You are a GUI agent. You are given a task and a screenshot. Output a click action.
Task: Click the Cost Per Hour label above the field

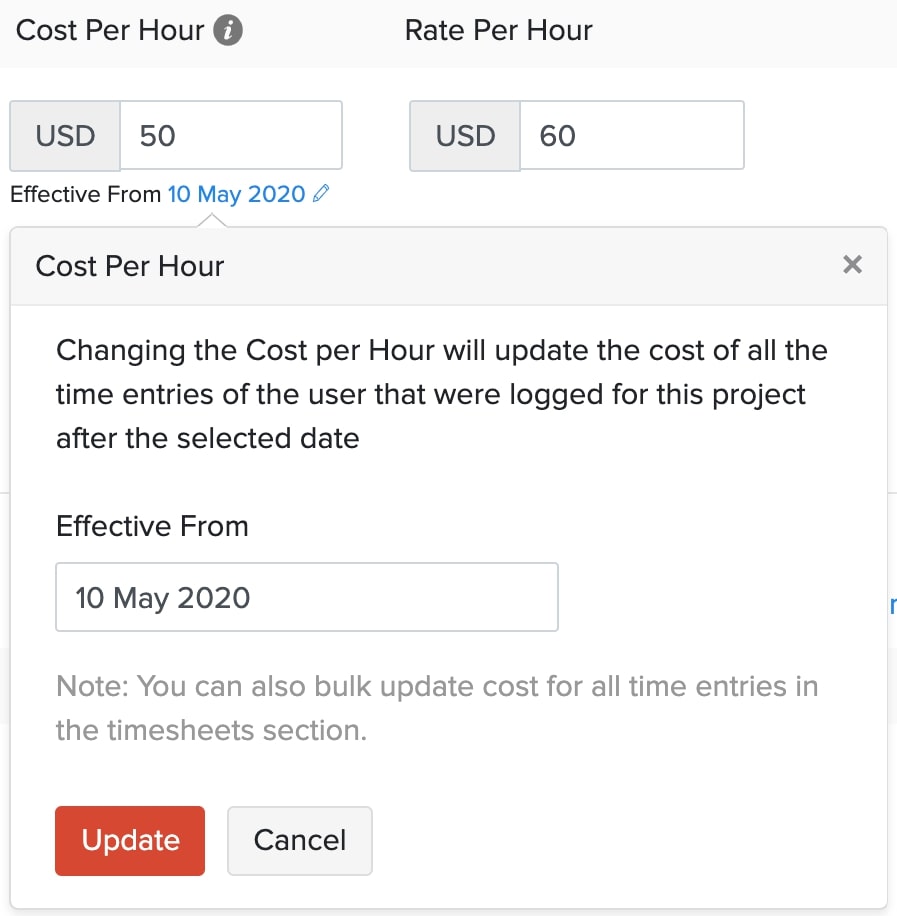pos(110,30)
